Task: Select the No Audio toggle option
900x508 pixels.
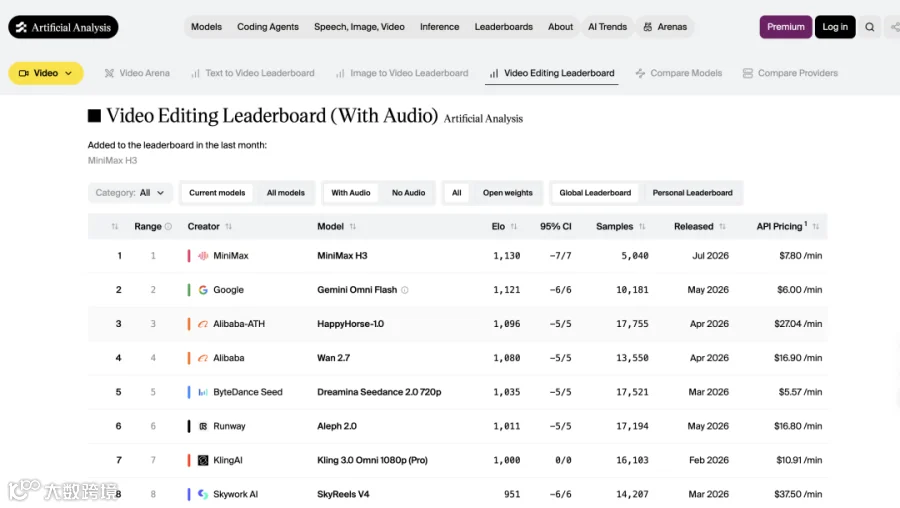Action: pos(408,193)
